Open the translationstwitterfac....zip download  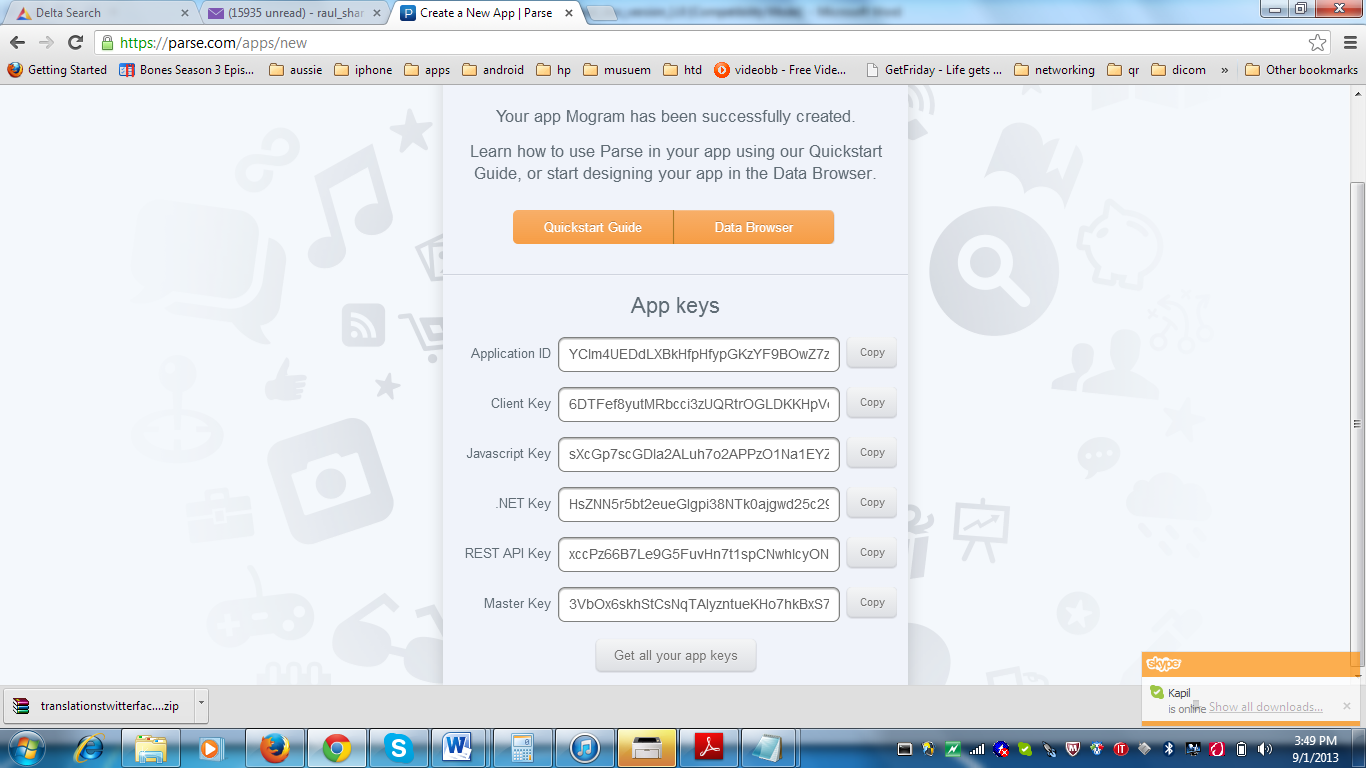99,705
